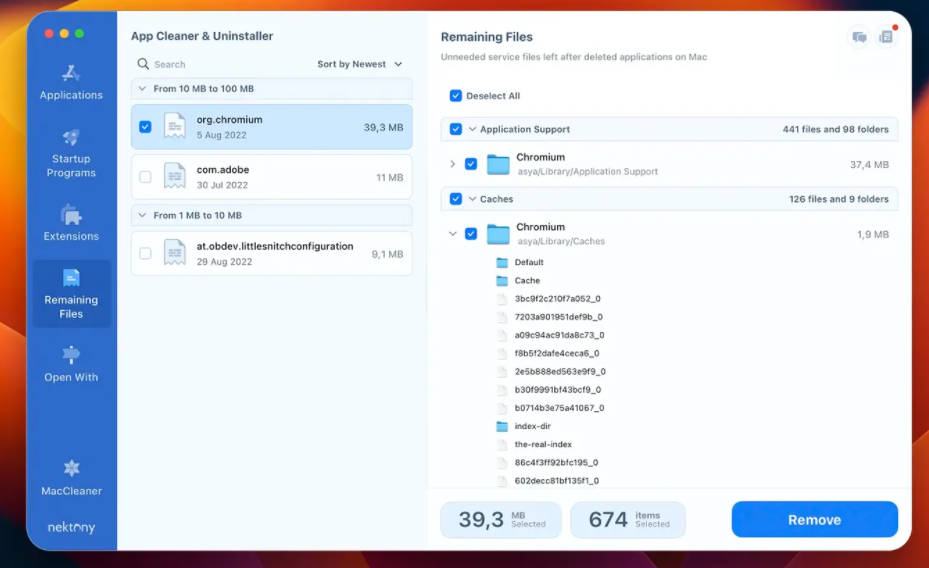Click the com.adobe file icon
The width and height of the screenshot is (929, 568).
[175, 177]
